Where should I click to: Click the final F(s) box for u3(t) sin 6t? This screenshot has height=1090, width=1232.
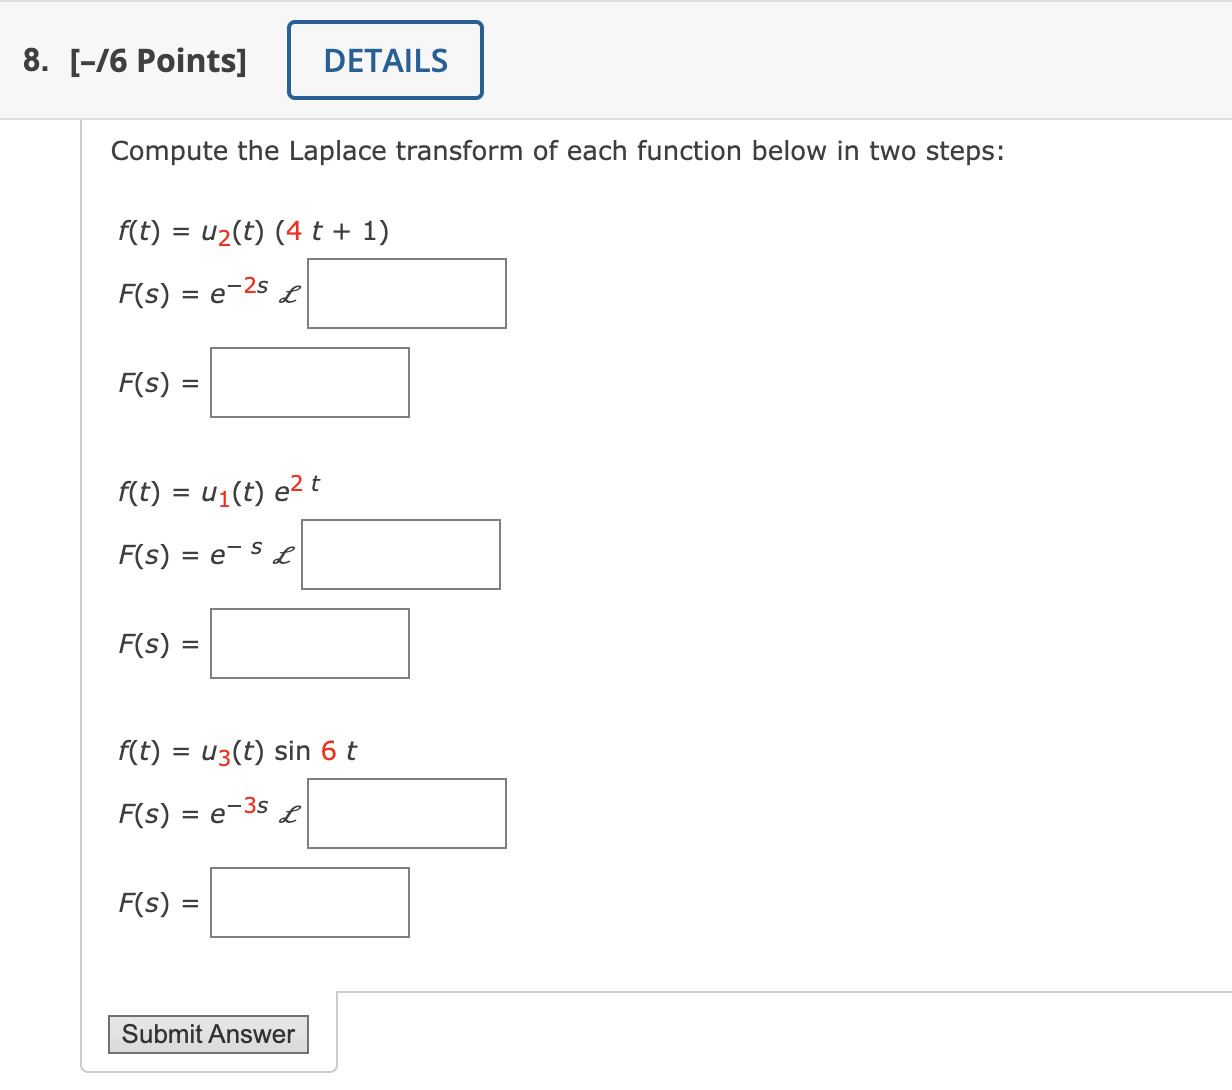pyautogui.click(x=309, y=902)
